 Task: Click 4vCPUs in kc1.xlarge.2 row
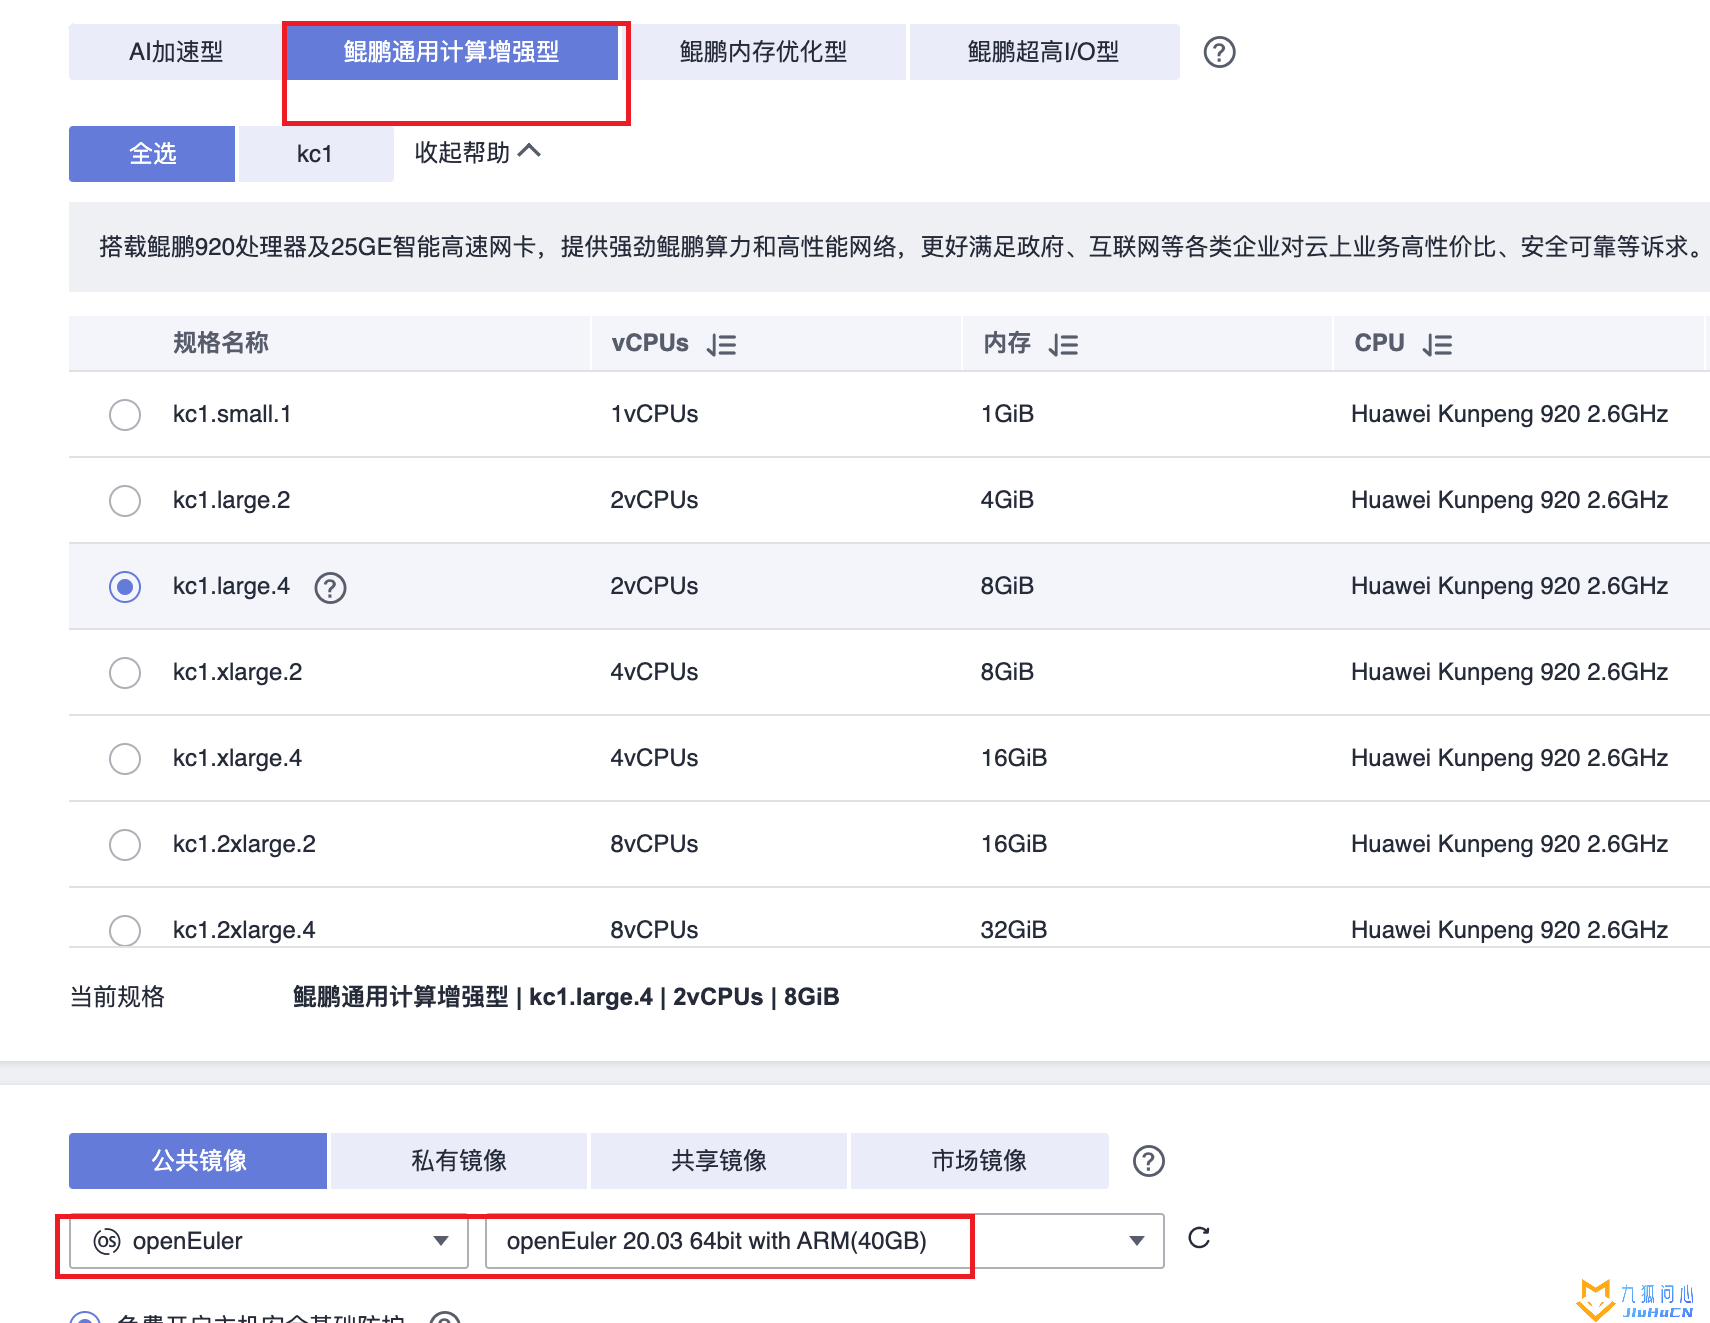(654, 672)
